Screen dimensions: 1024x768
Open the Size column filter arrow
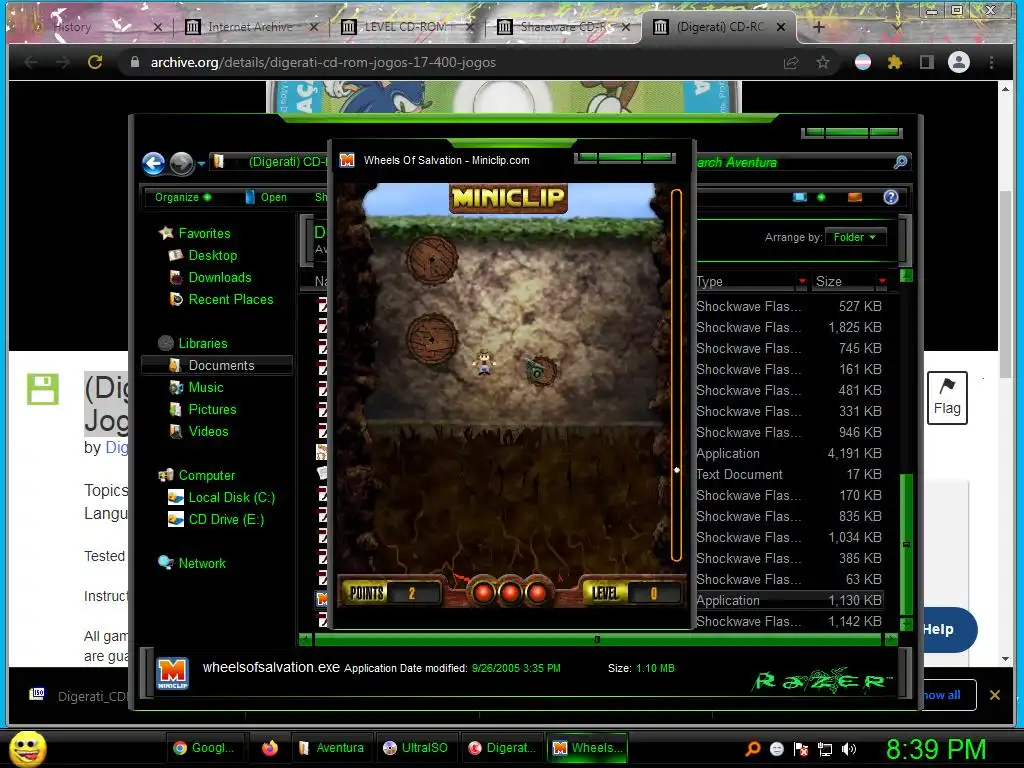pos(882,281)
